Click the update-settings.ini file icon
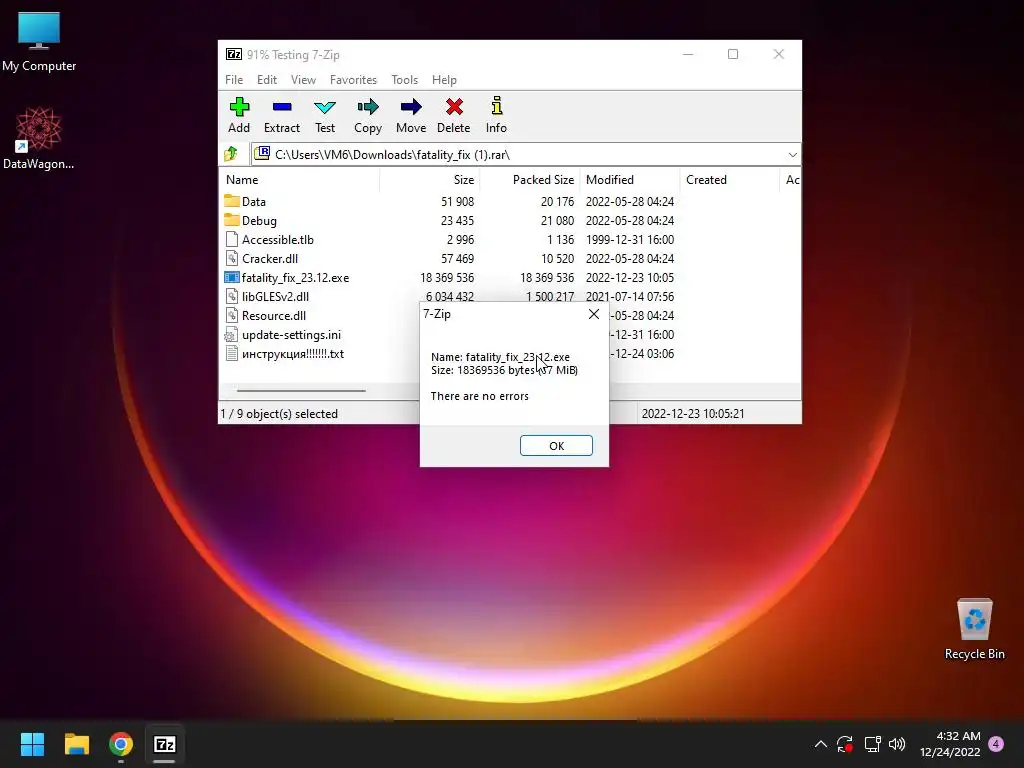Image resolution: width=1024 pixels, height=768 pixels. pos(231,334)
